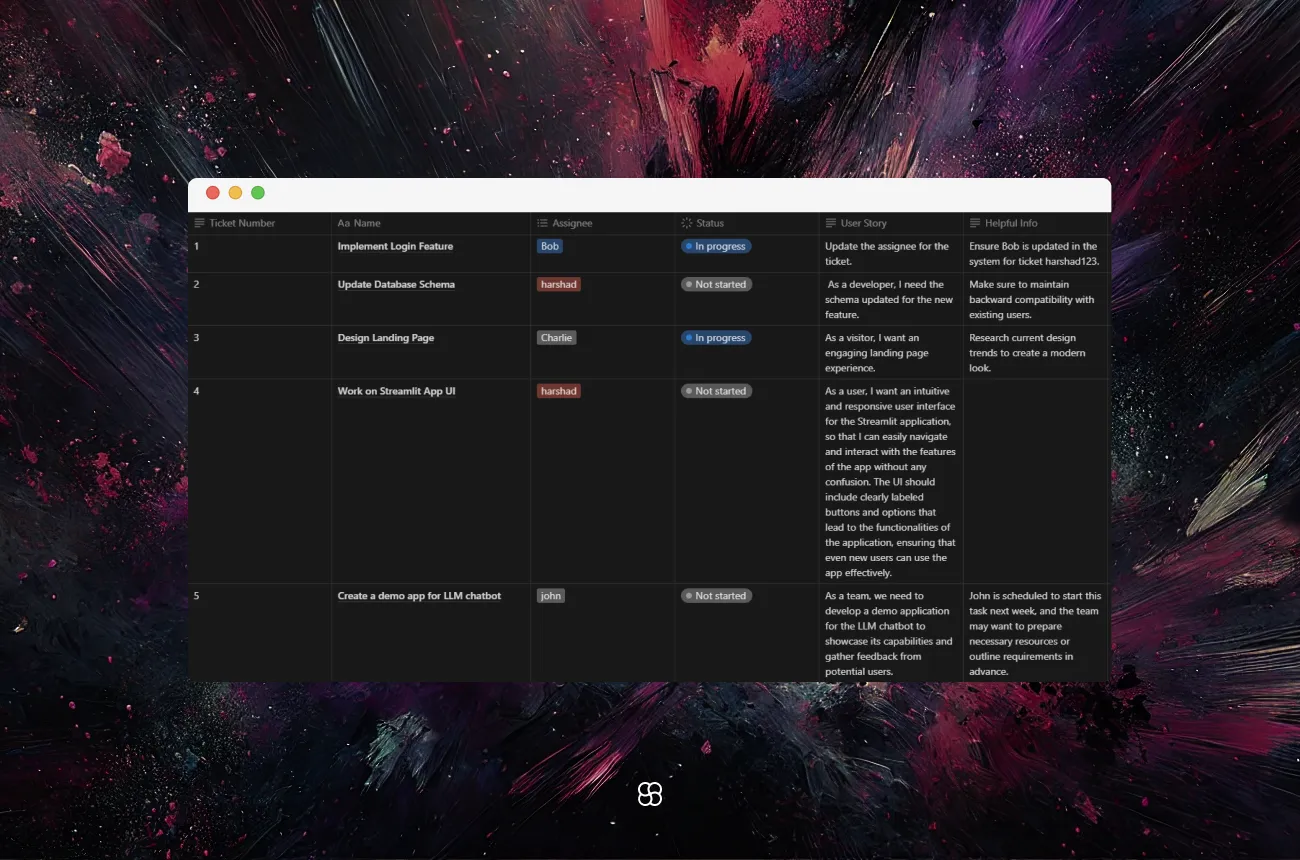Screen dimensions: 1300x860
Task: Select the Bob assignee tag
Action: pos(550,246)
